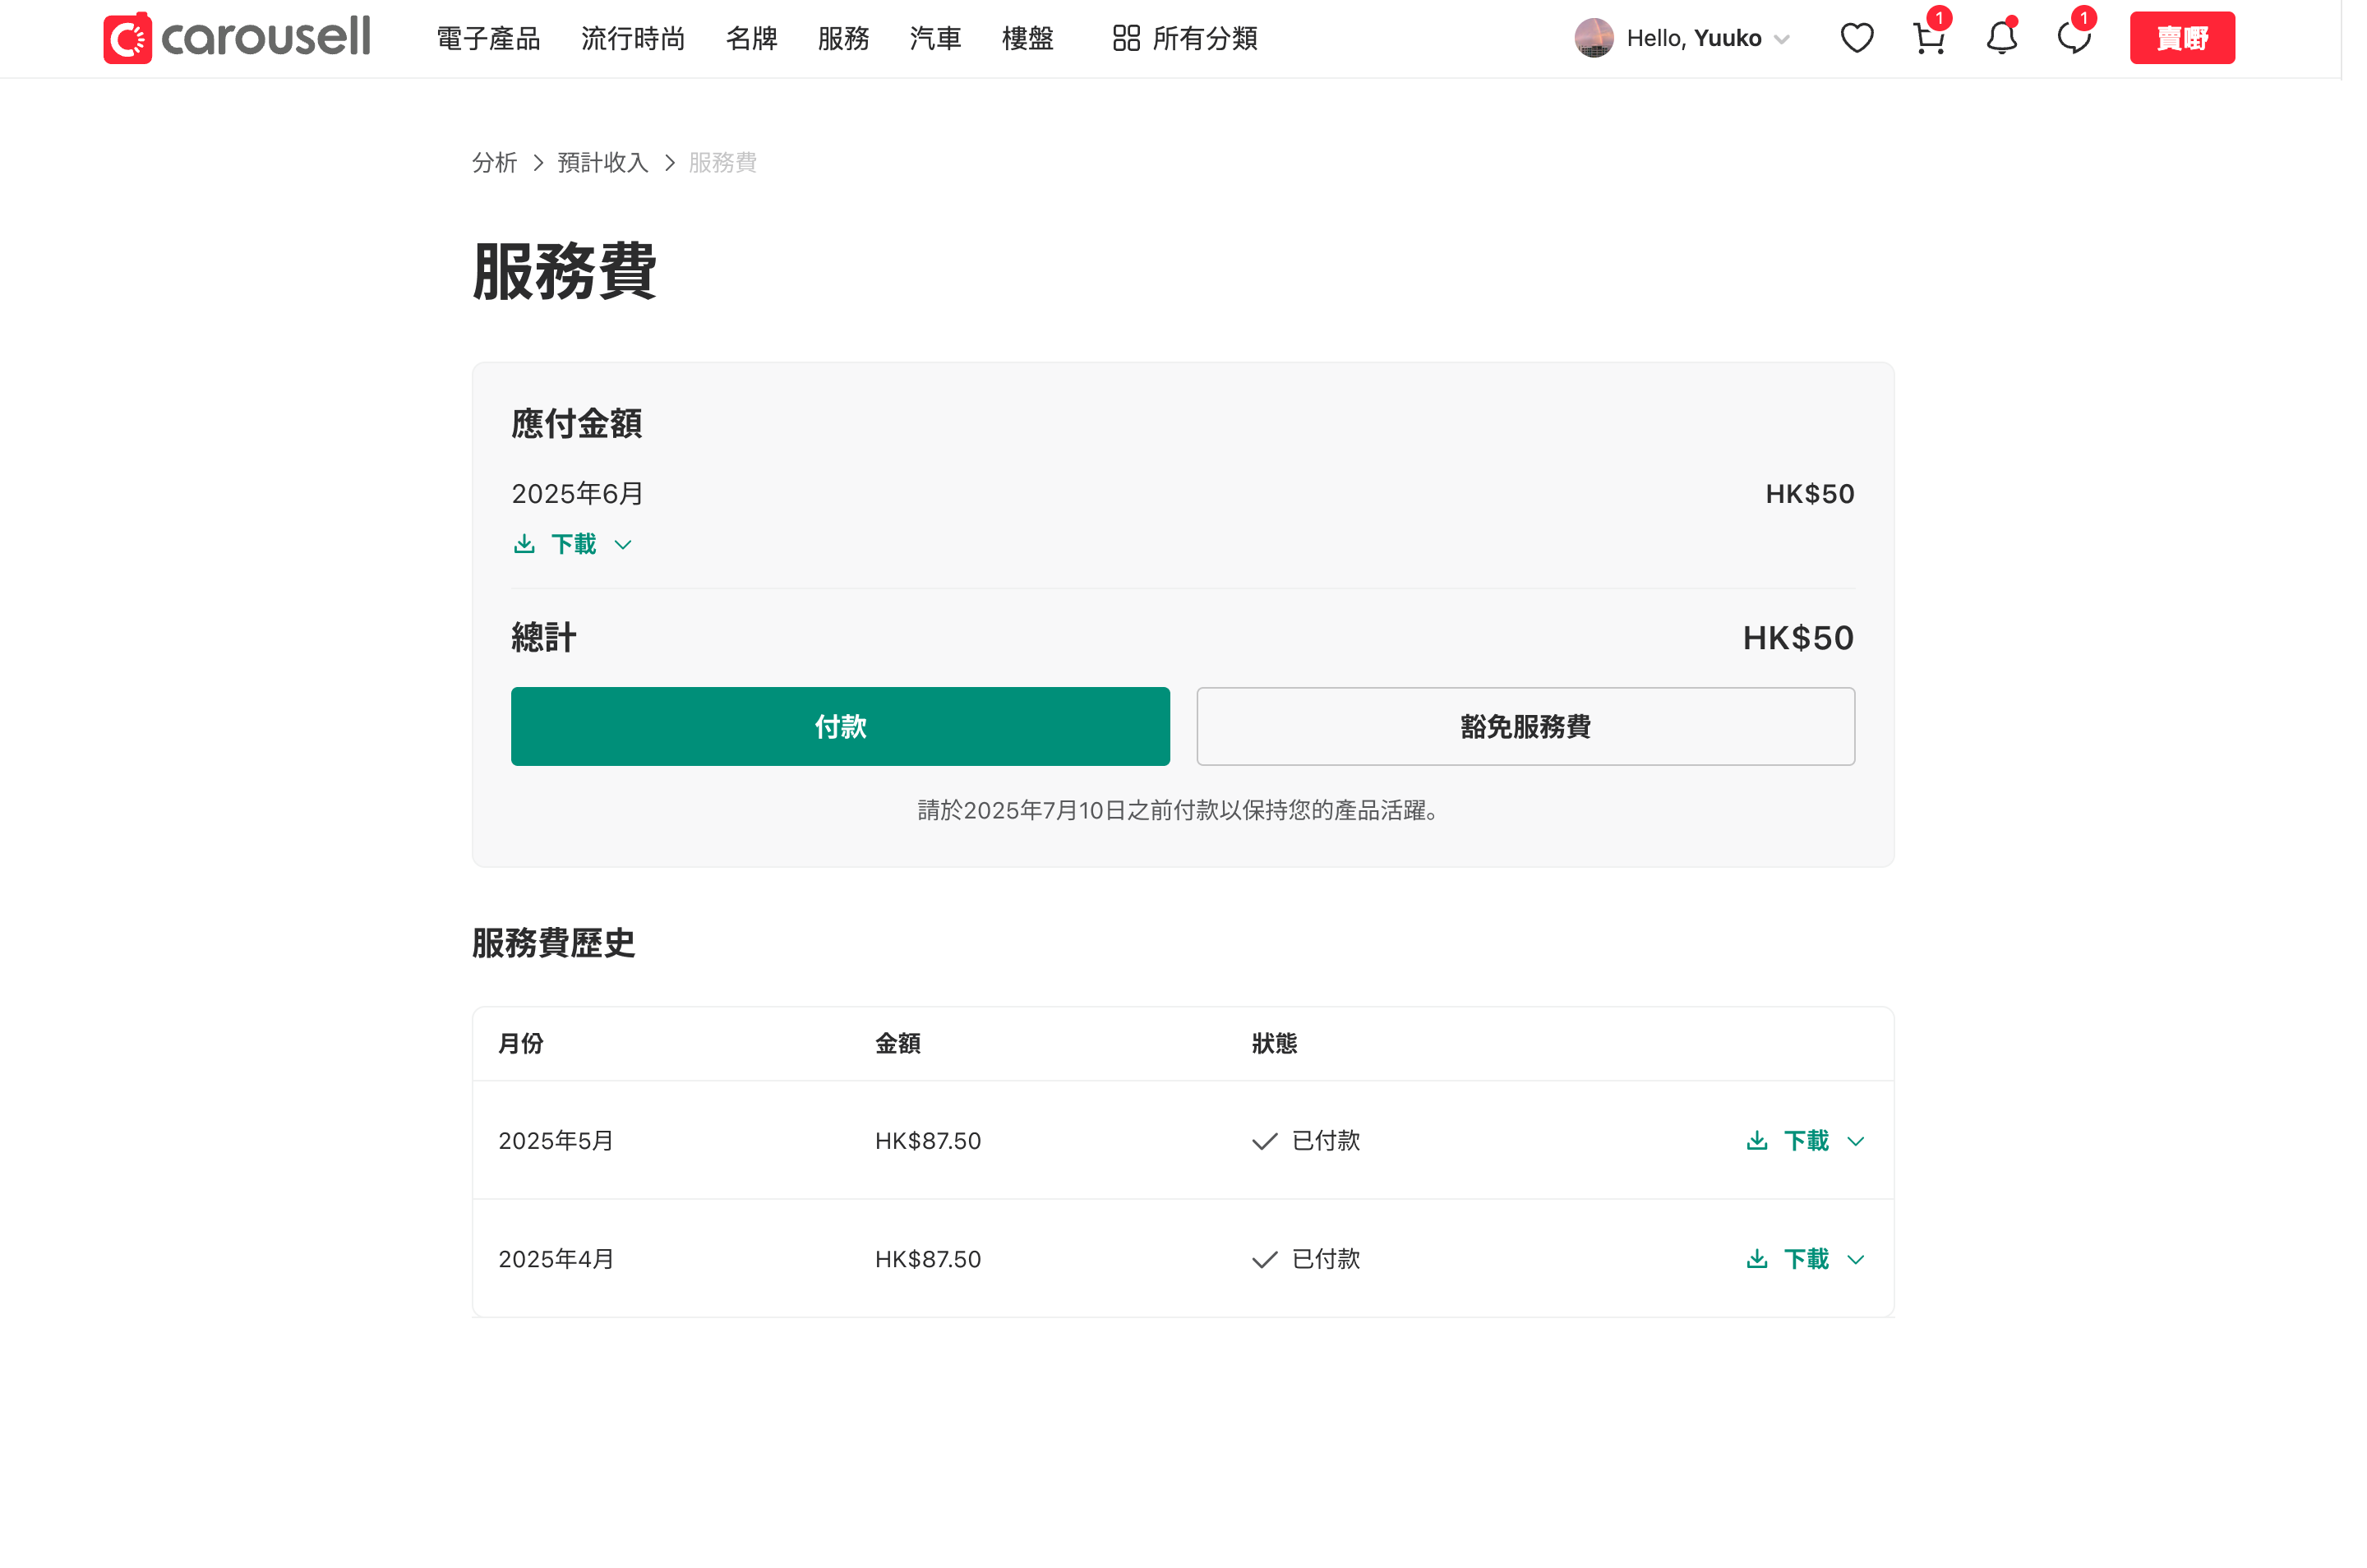
Task: Click download icon for 2025年6月
Action: (524, 544)
